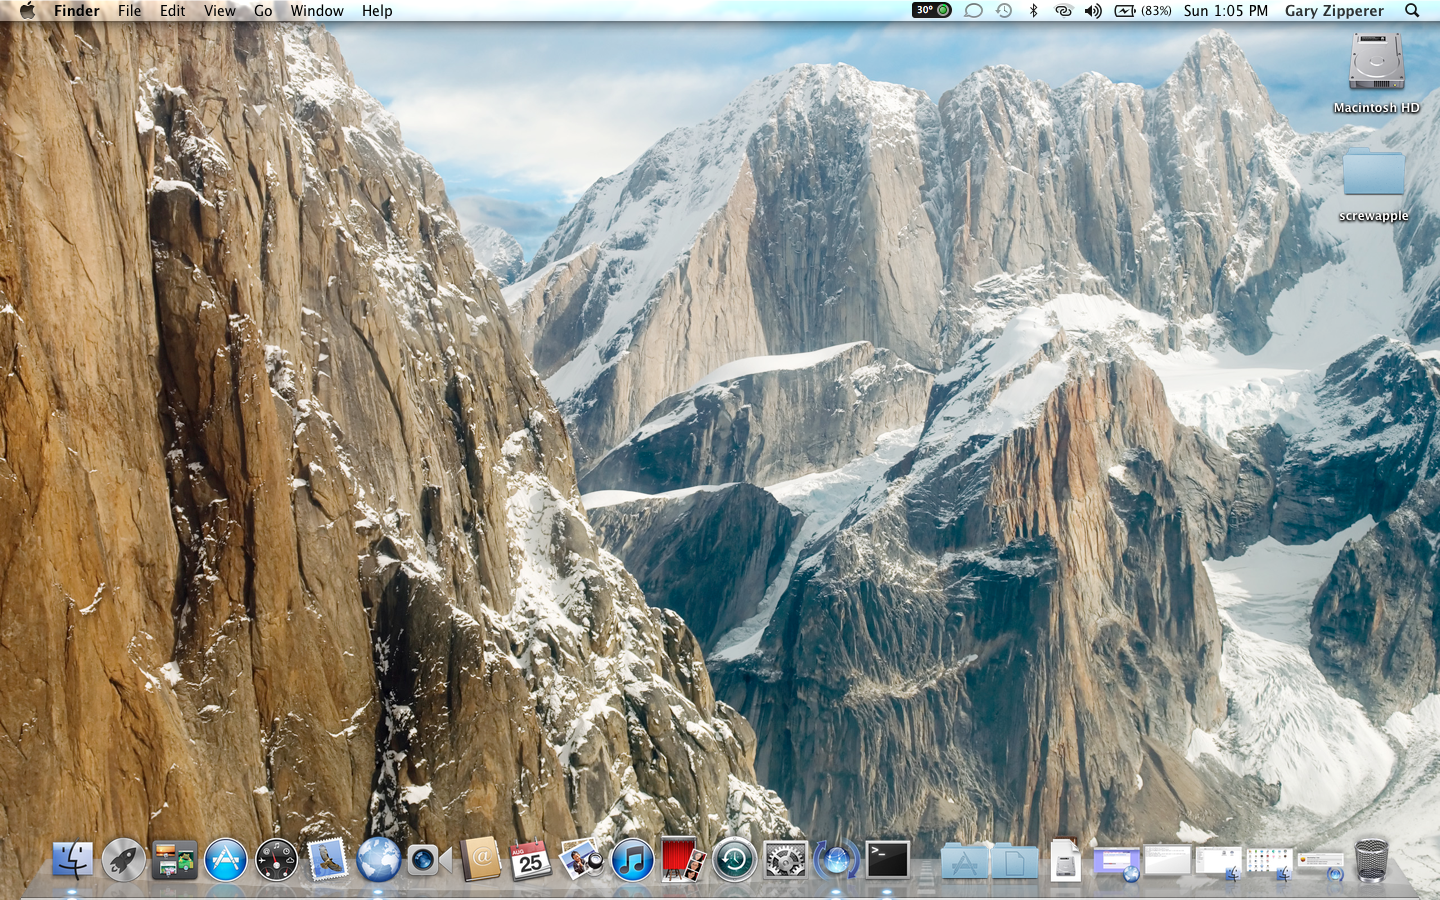Click the Spotlight search magnifier
The width and height of the screenshot is (1440, 900).
click(1412, 11)
